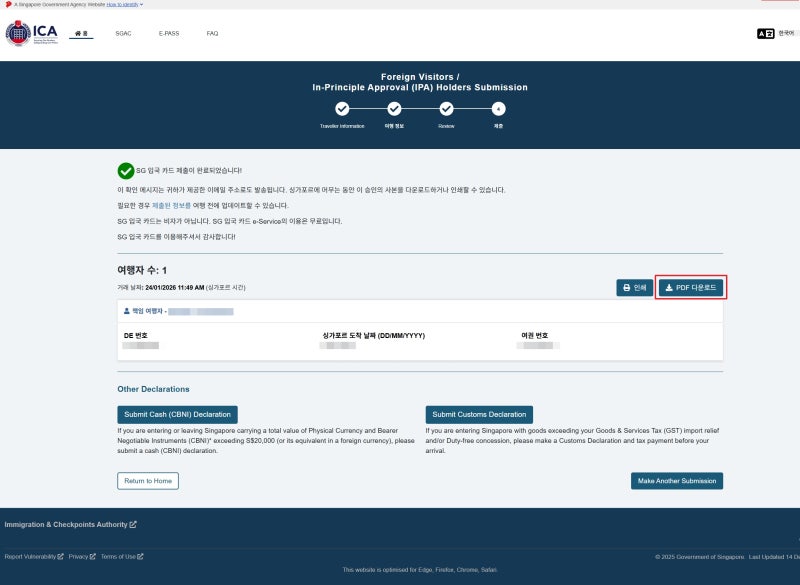Click the Singapore Government lion crest icon
Viewport: 800px width, 585px height.
point(8,4)
